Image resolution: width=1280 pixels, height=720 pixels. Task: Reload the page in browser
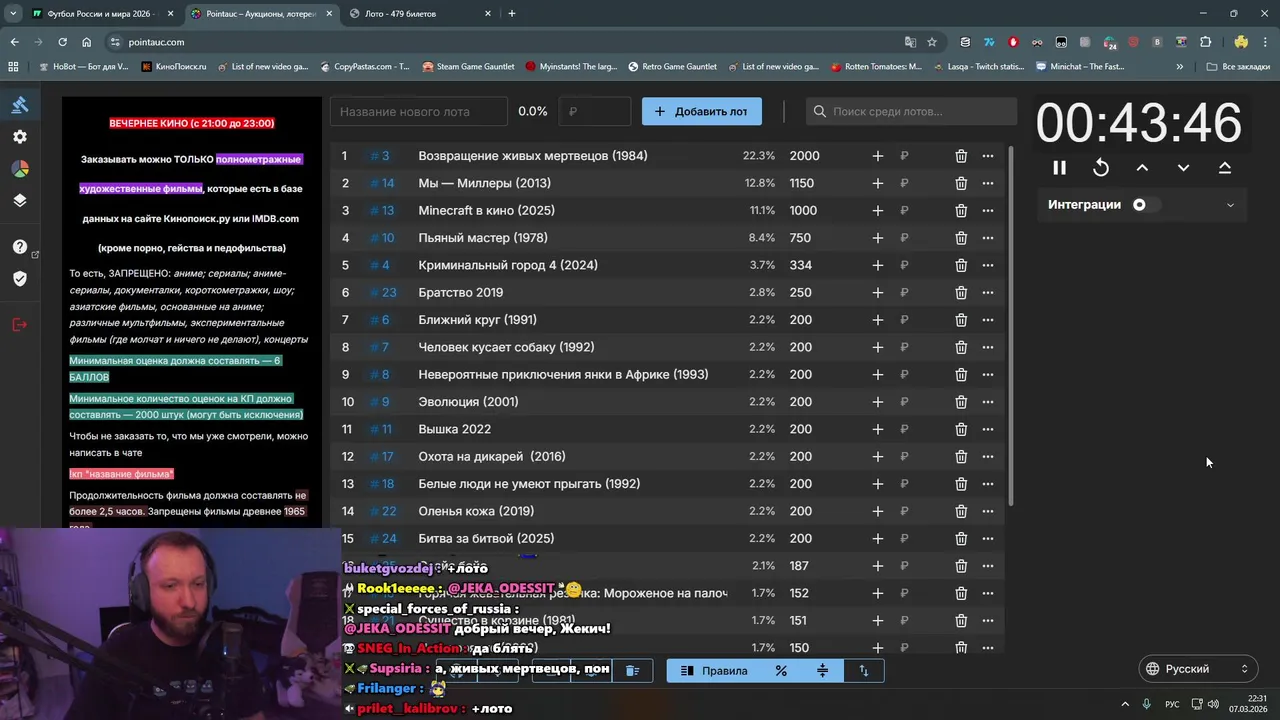(x=62, y=42)
